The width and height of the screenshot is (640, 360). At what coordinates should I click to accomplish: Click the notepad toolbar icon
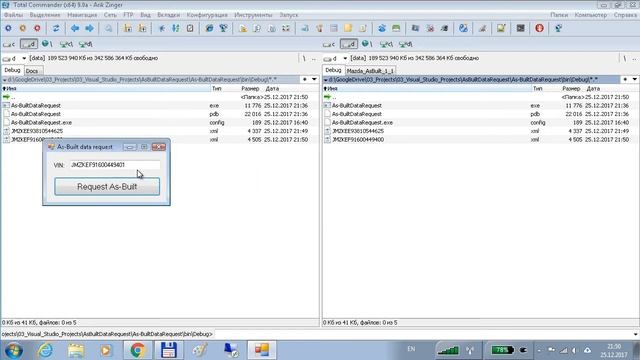tap(190, 28)
